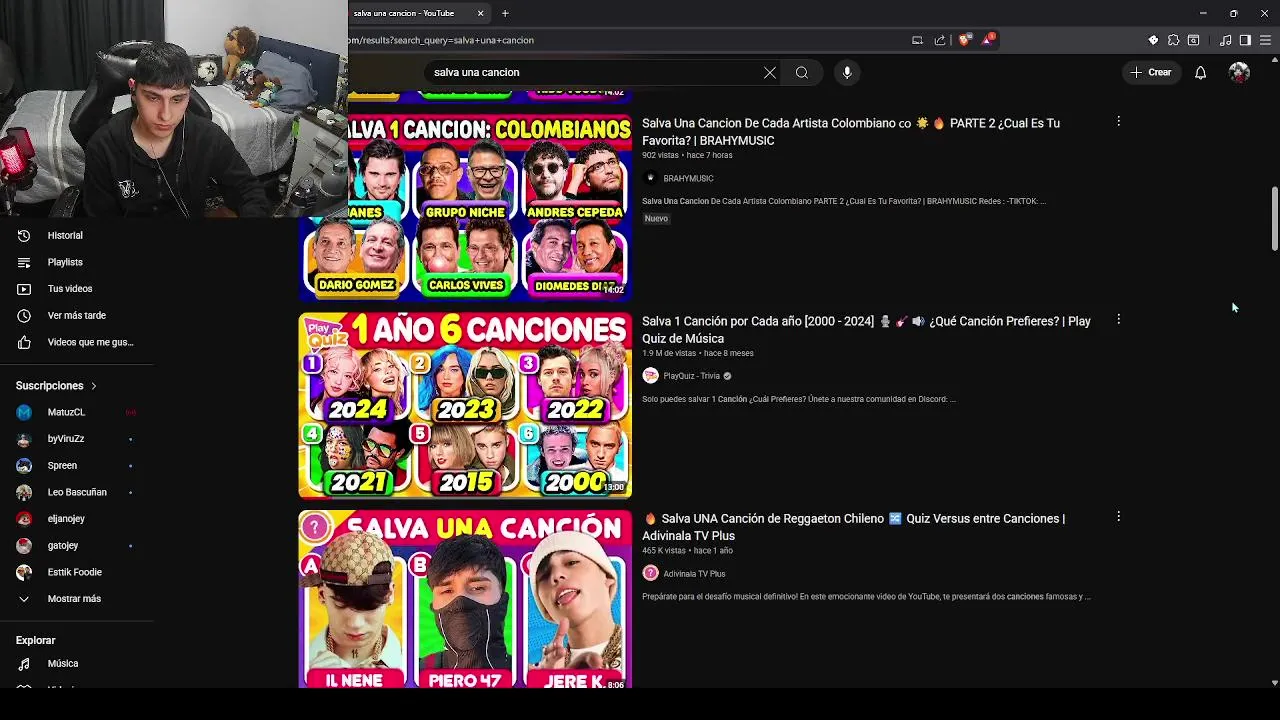Image resolution: width=1280 pixels, height=720 pixels.
Task: Click '465 K vistas • hace 1 año' text
Action: (687, 551)
